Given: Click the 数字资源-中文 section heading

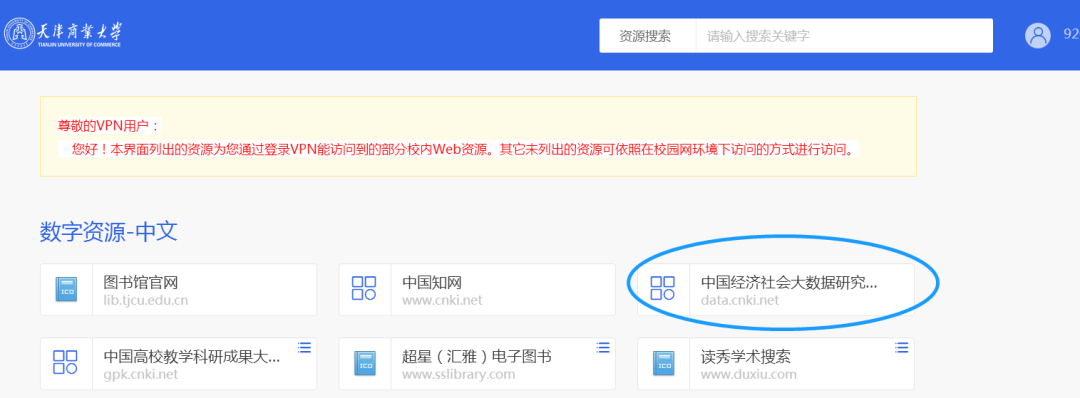Looking at the screenshot, I should [x=109, y=232].
